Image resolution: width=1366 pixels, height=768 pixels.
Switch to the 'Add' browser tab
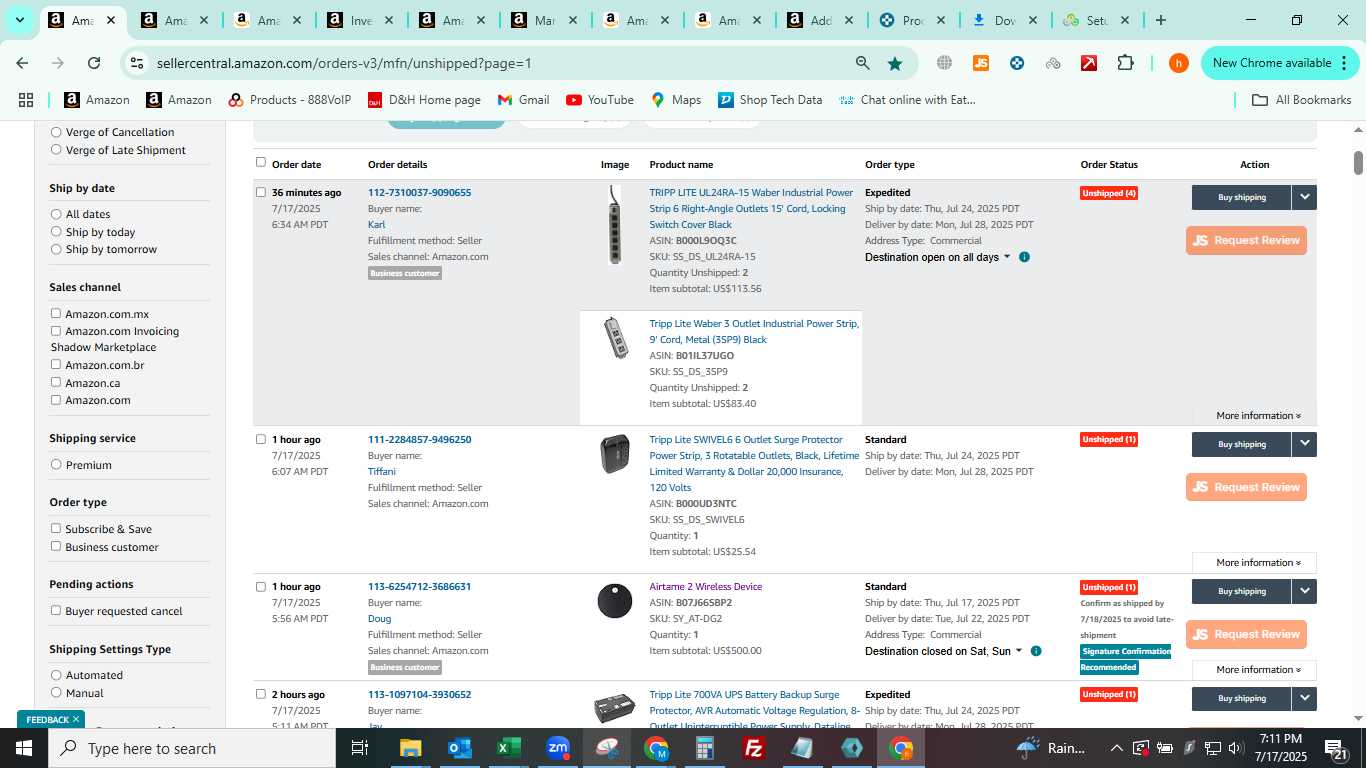821,20
